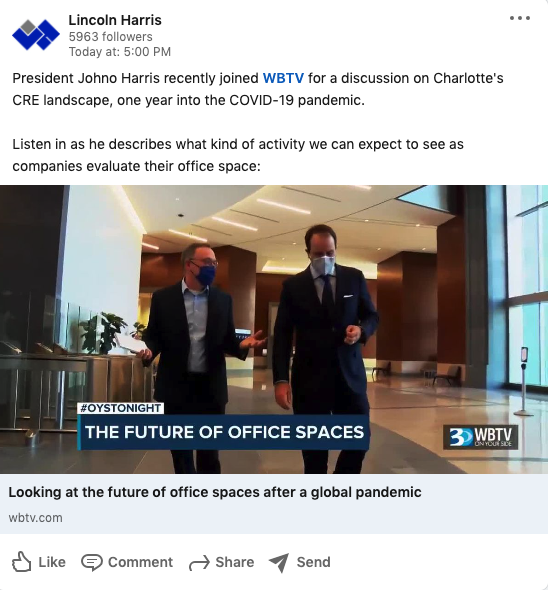Click the 'Comment' text label

pyautogui.click(x=140, y=562)
